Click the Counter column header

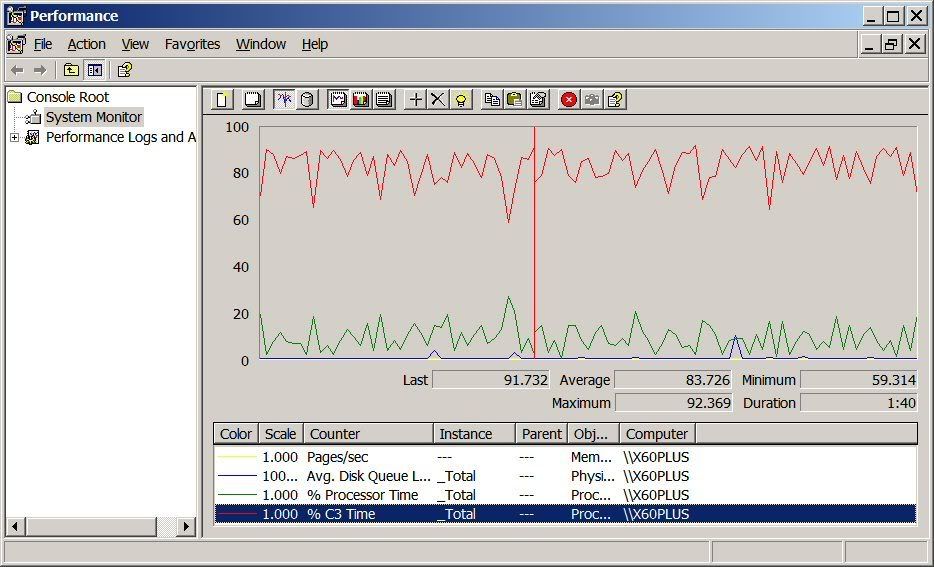(x=368, y=434)
